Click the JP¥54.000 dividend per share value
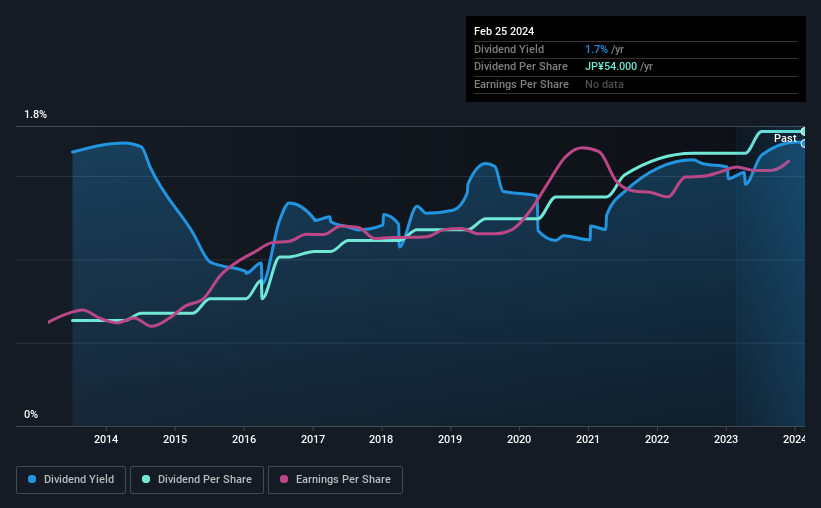Screen dimensions: 821x508 pos(611,67)
